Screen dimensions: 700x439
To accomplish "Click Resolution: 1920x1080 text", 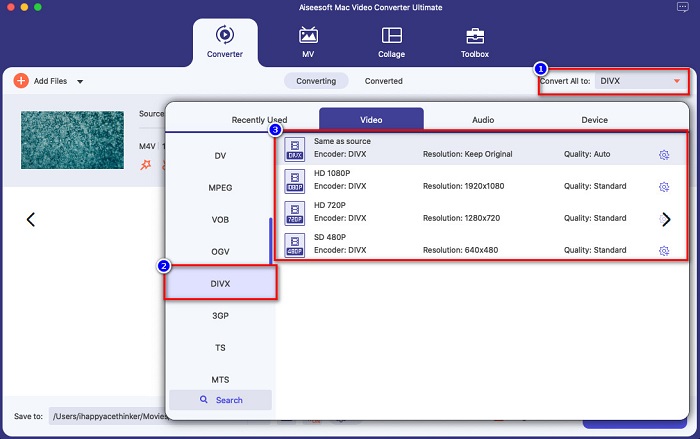I will tap(463, 186).
